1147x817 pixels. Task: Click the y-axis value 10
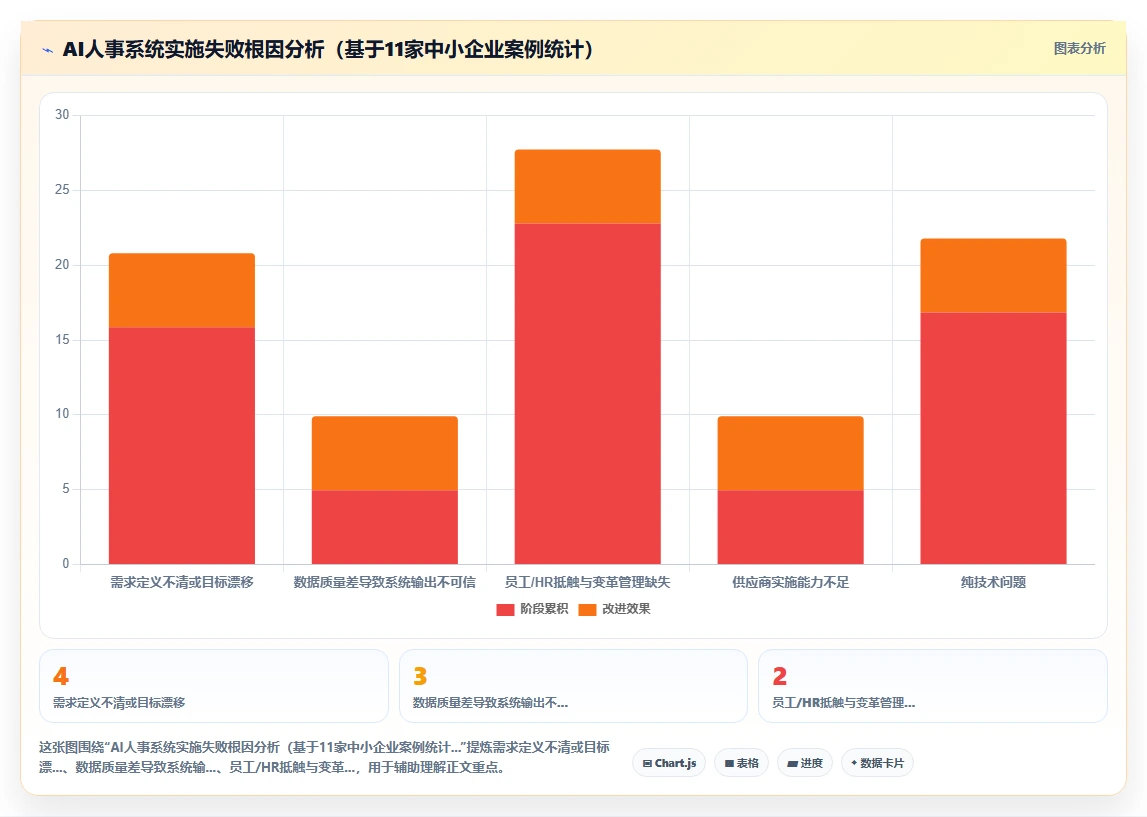pyautogui.click(x=62, y=414)
